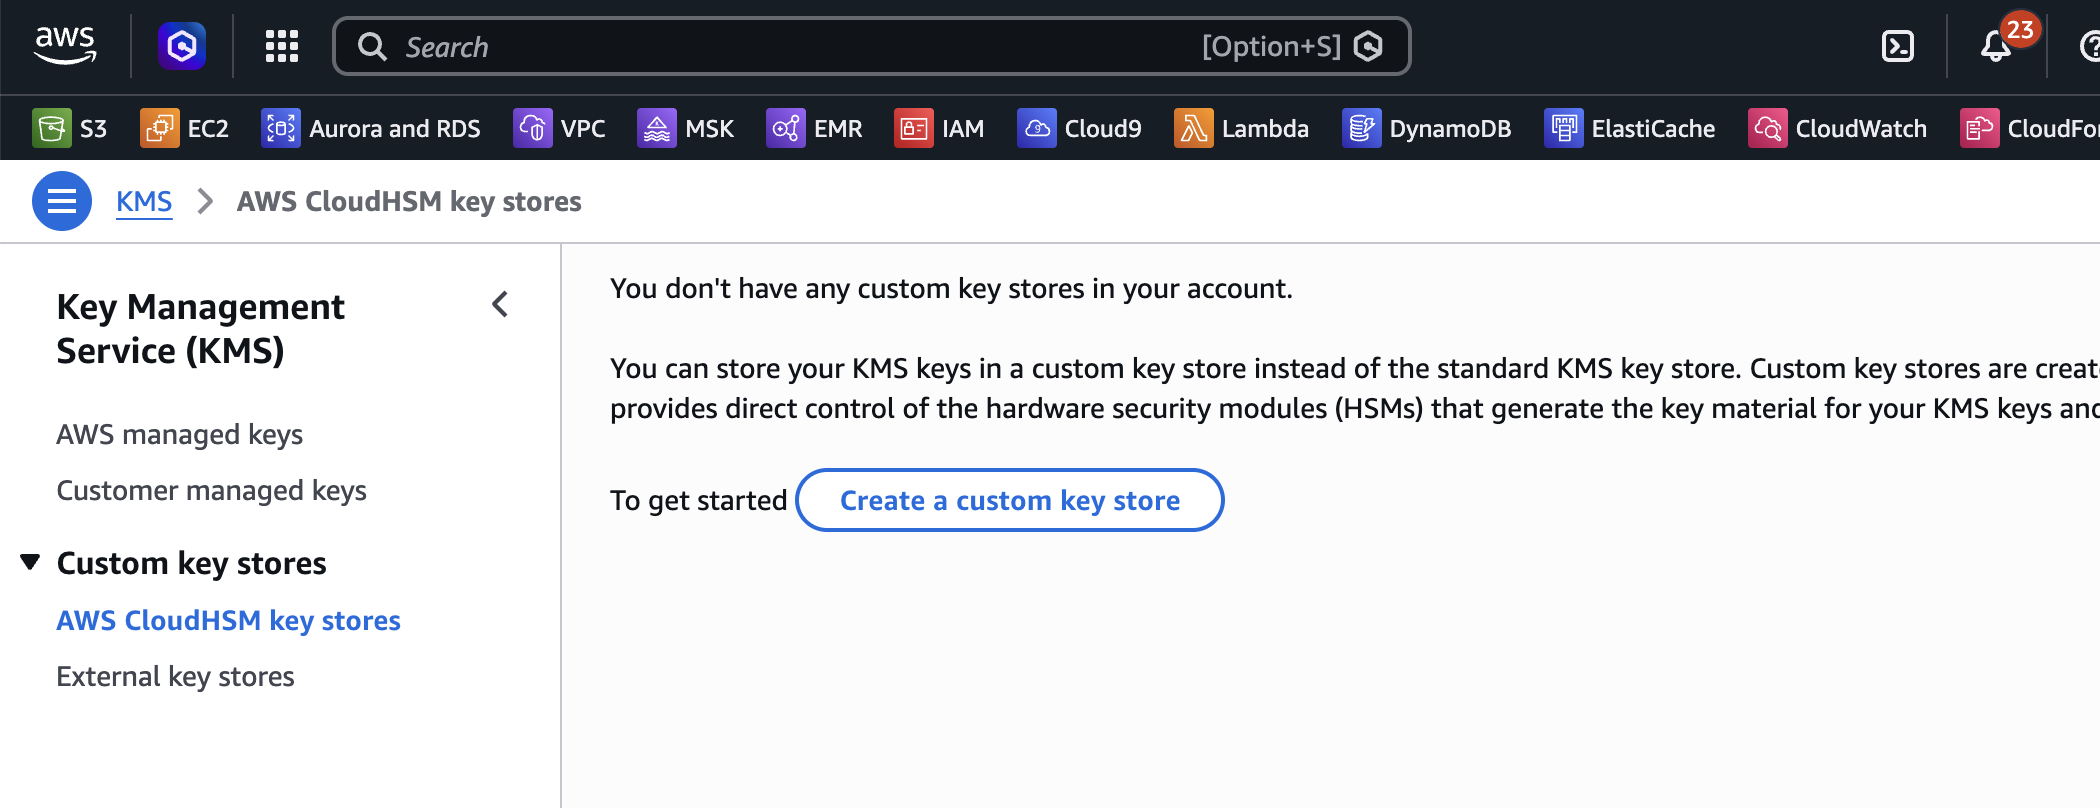Open CloudWatch service shortcut

coord(1838,129)
